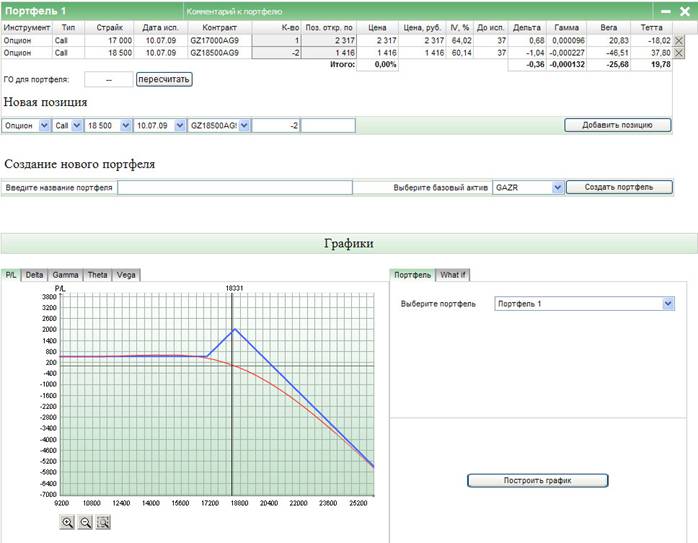Click empty open price field in new position
Screen dimensions: 698x543
pos(329,126)
